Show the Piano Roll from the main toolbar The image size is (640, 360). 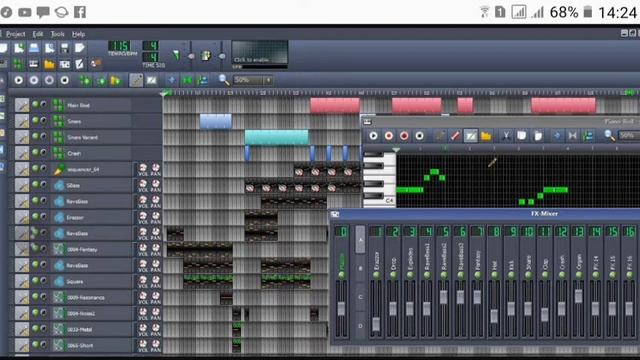(x=34, y=64)
